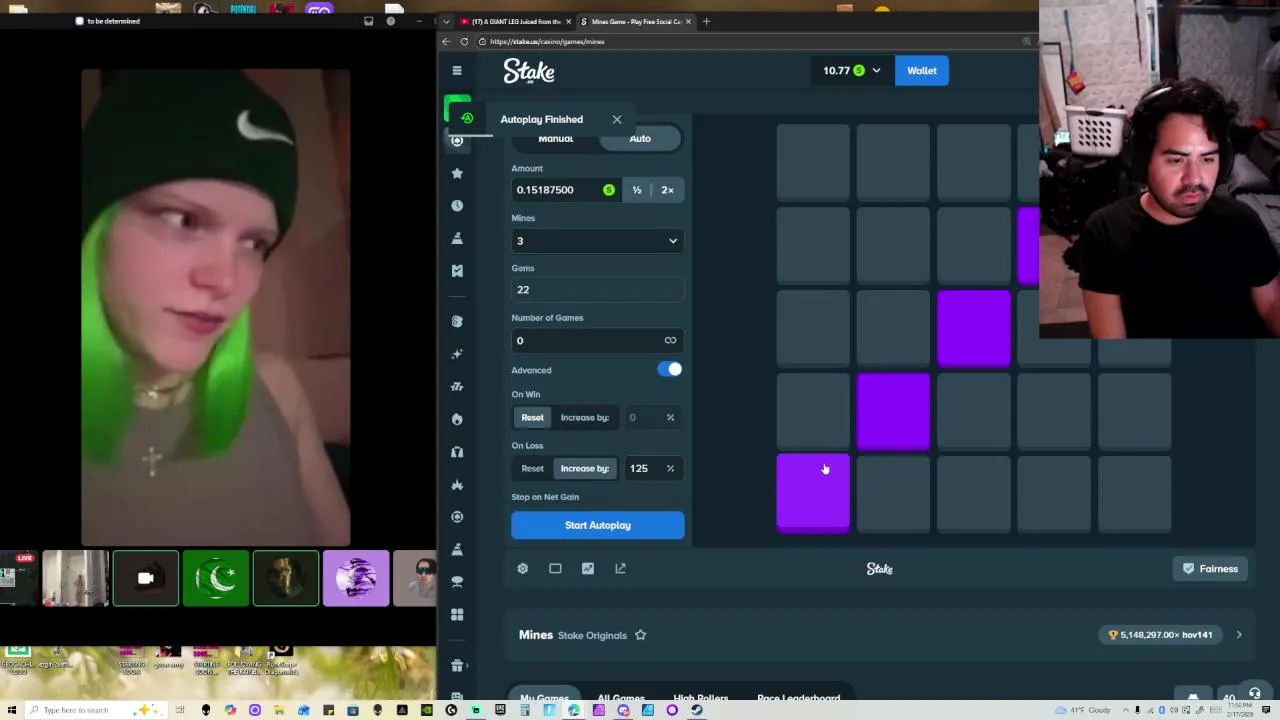The image size is (1280, 720).
Task: Edit the Number of Games field
Action: coord(598,341)
